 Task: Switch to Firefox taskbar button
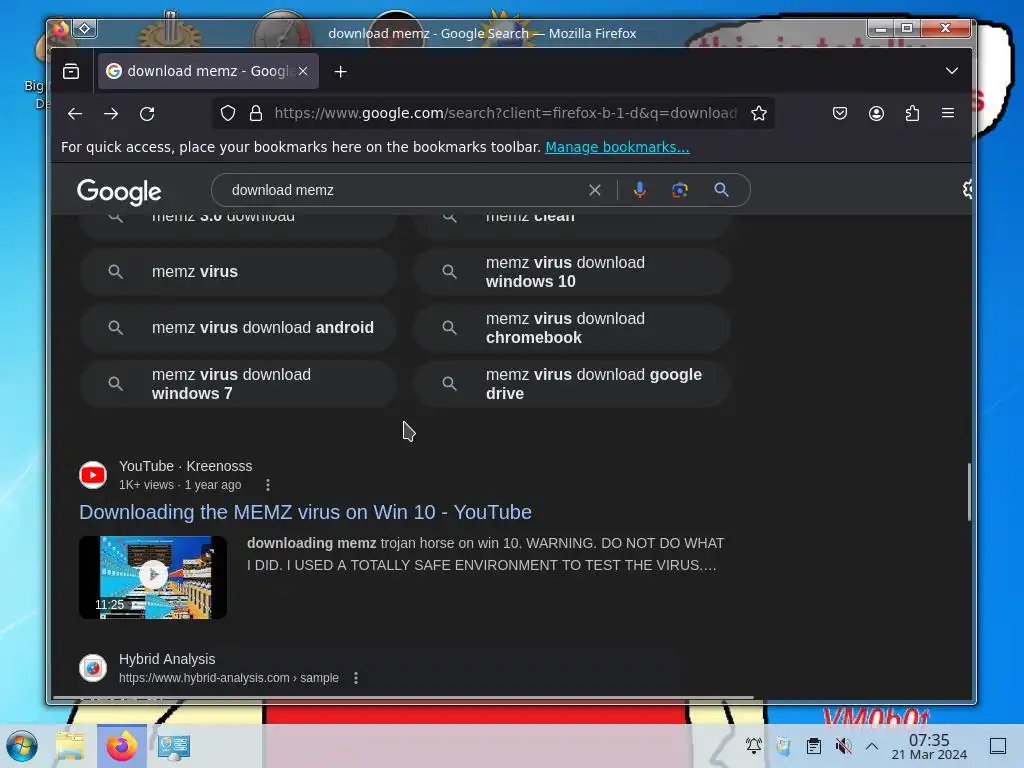tap(122, 746)
